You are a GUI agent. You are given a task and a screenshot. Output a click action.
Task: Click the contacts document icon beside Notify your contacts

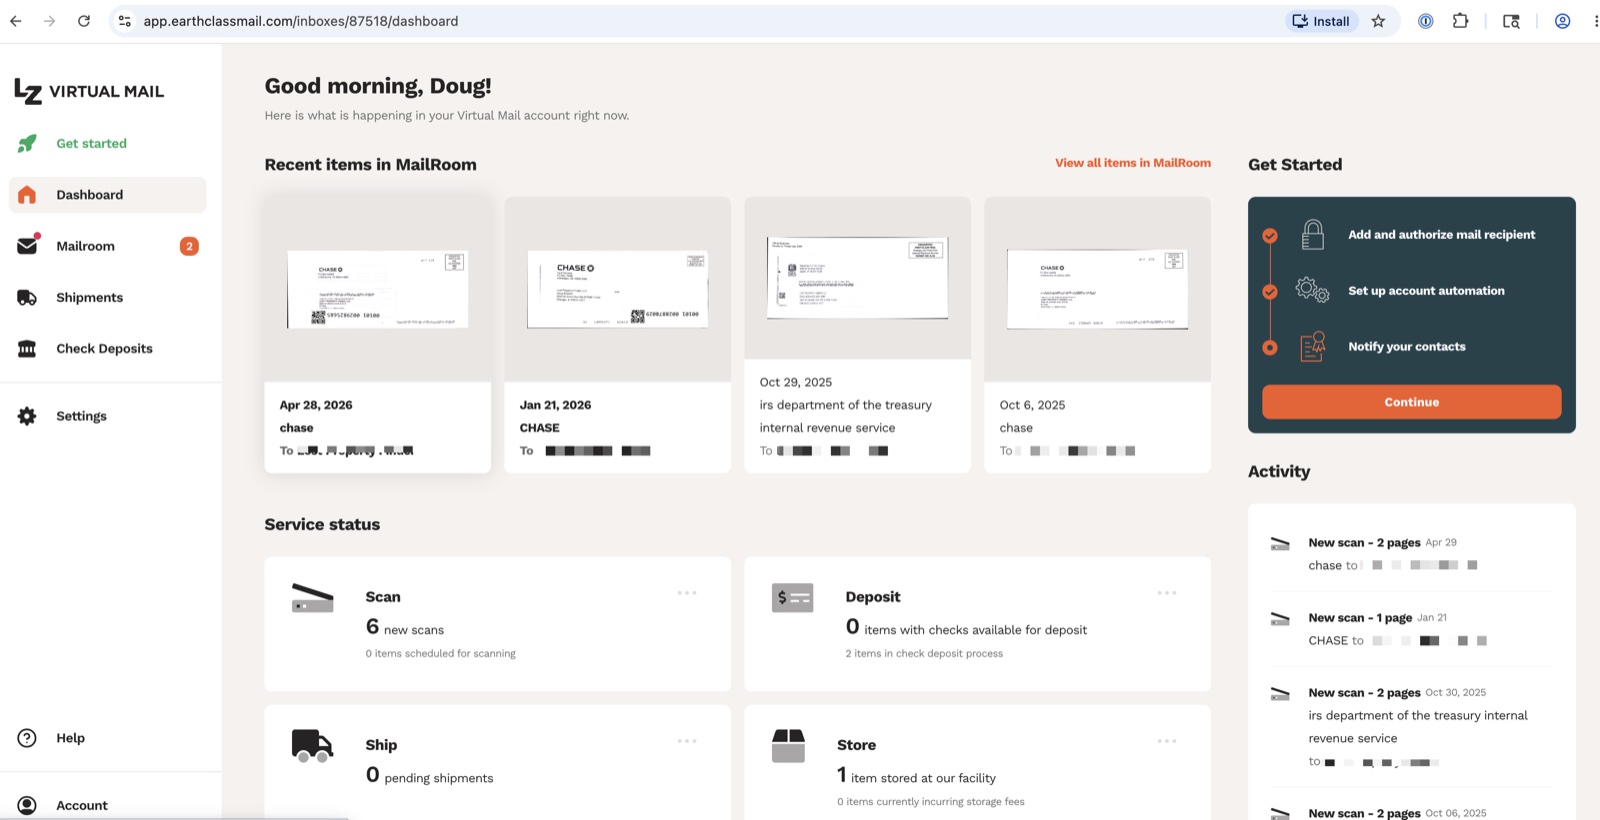point(1312,346)
